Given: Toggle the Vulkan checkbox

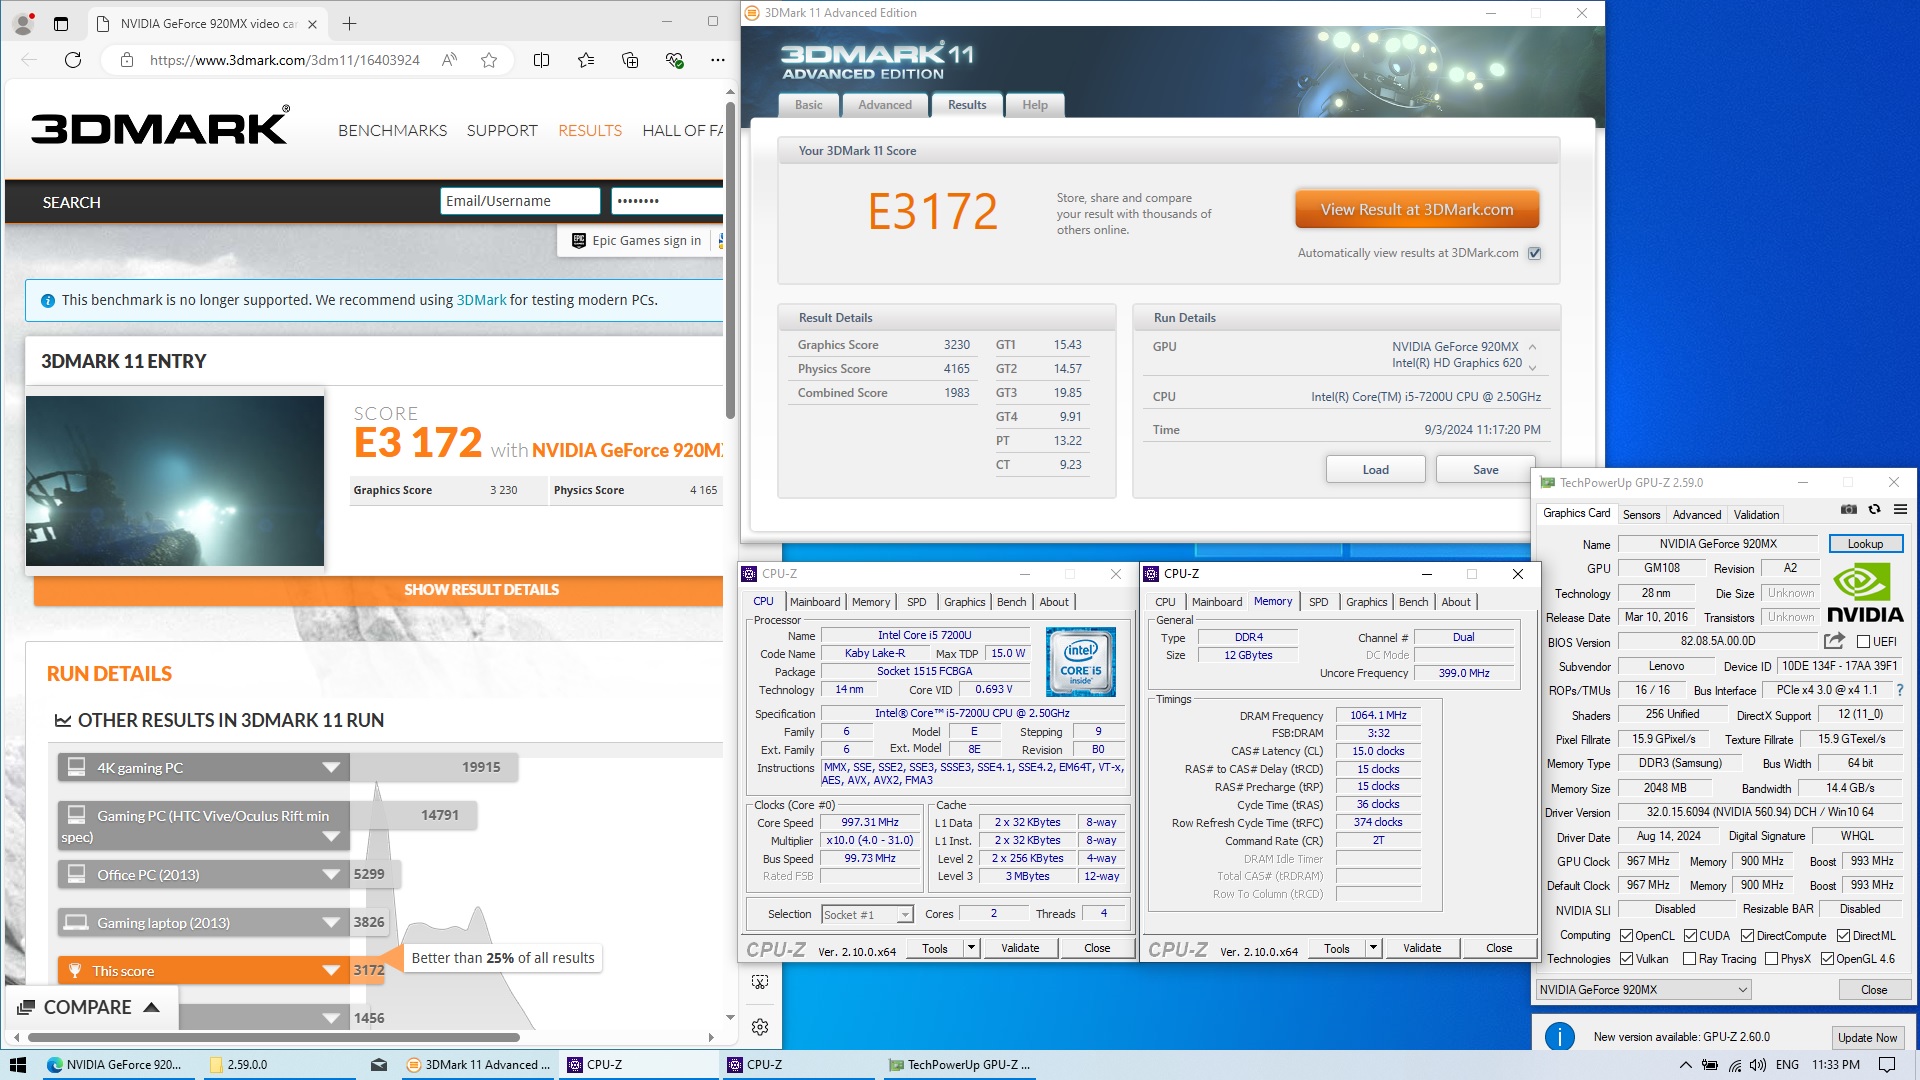Looking at the screenshot, I should [x=1627, y=959].
